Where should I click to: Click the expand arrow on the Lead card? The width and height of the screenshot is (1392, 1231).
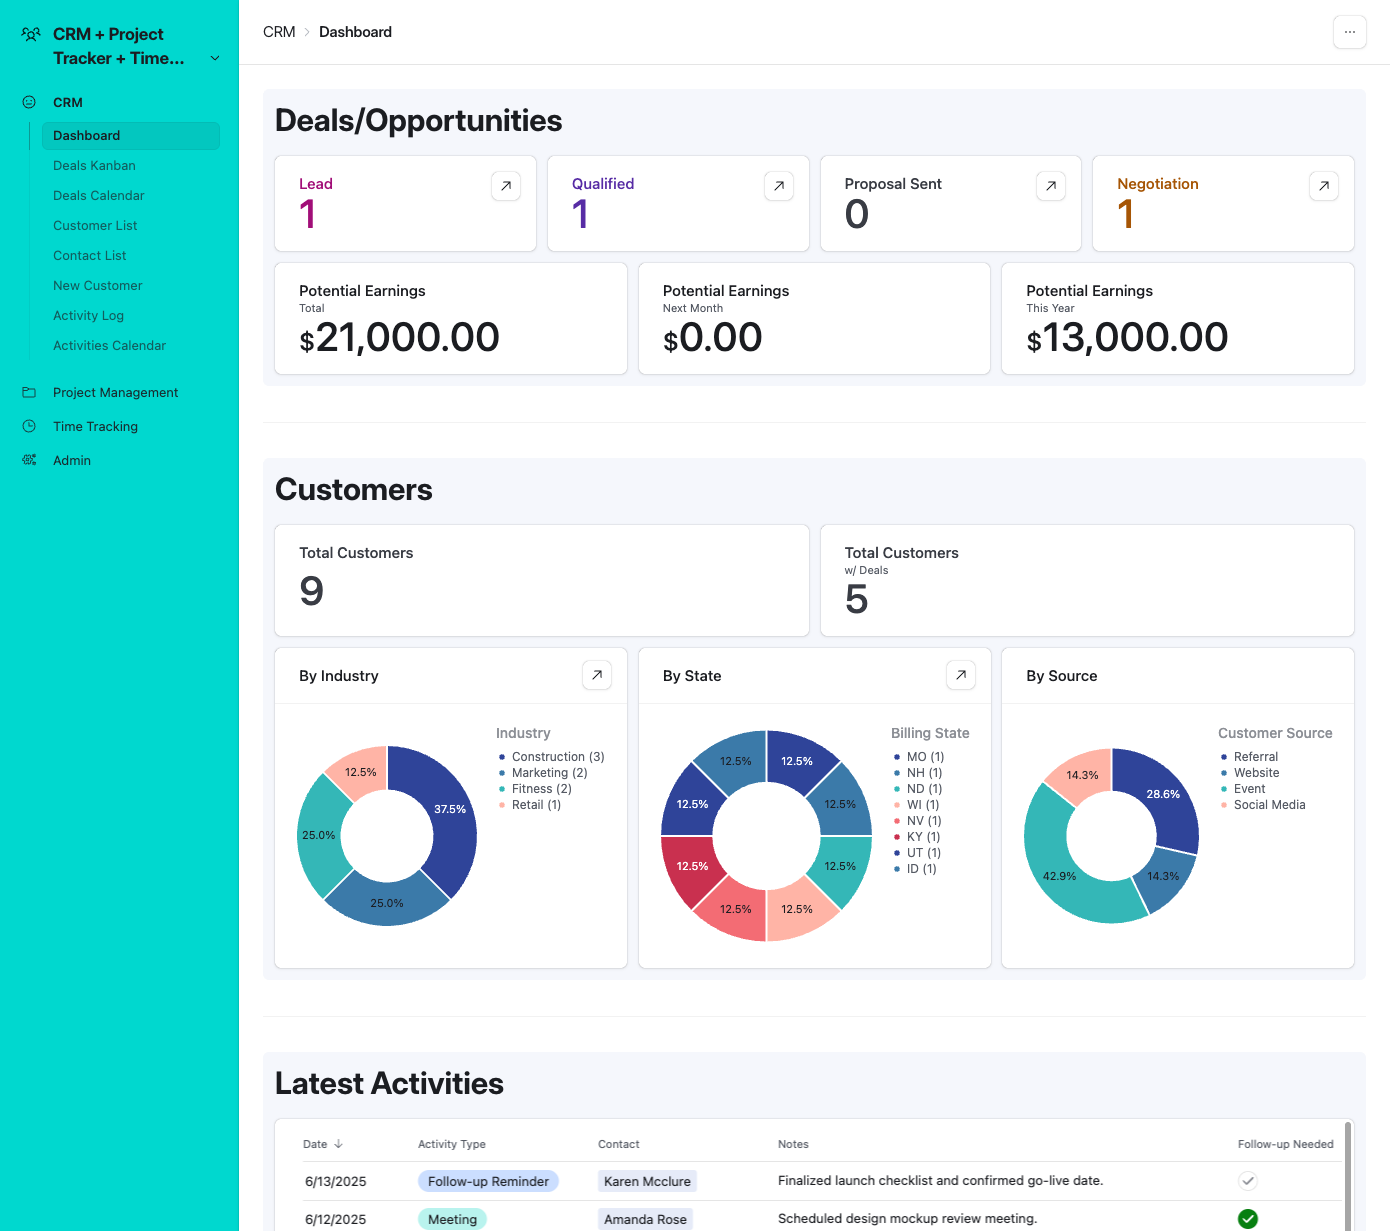tap(505, 186)
